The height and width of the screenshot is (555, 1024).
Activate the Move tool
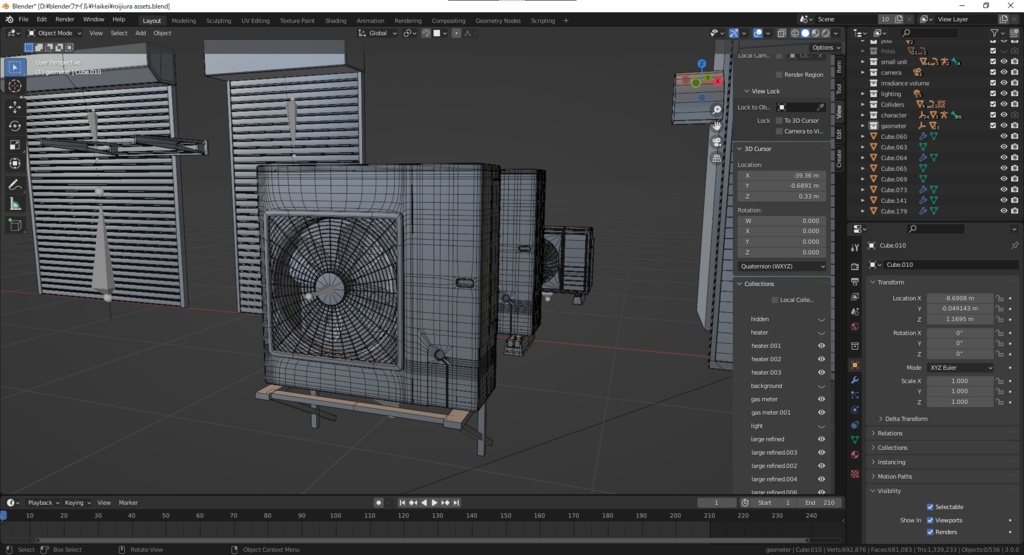coord(14,106)
